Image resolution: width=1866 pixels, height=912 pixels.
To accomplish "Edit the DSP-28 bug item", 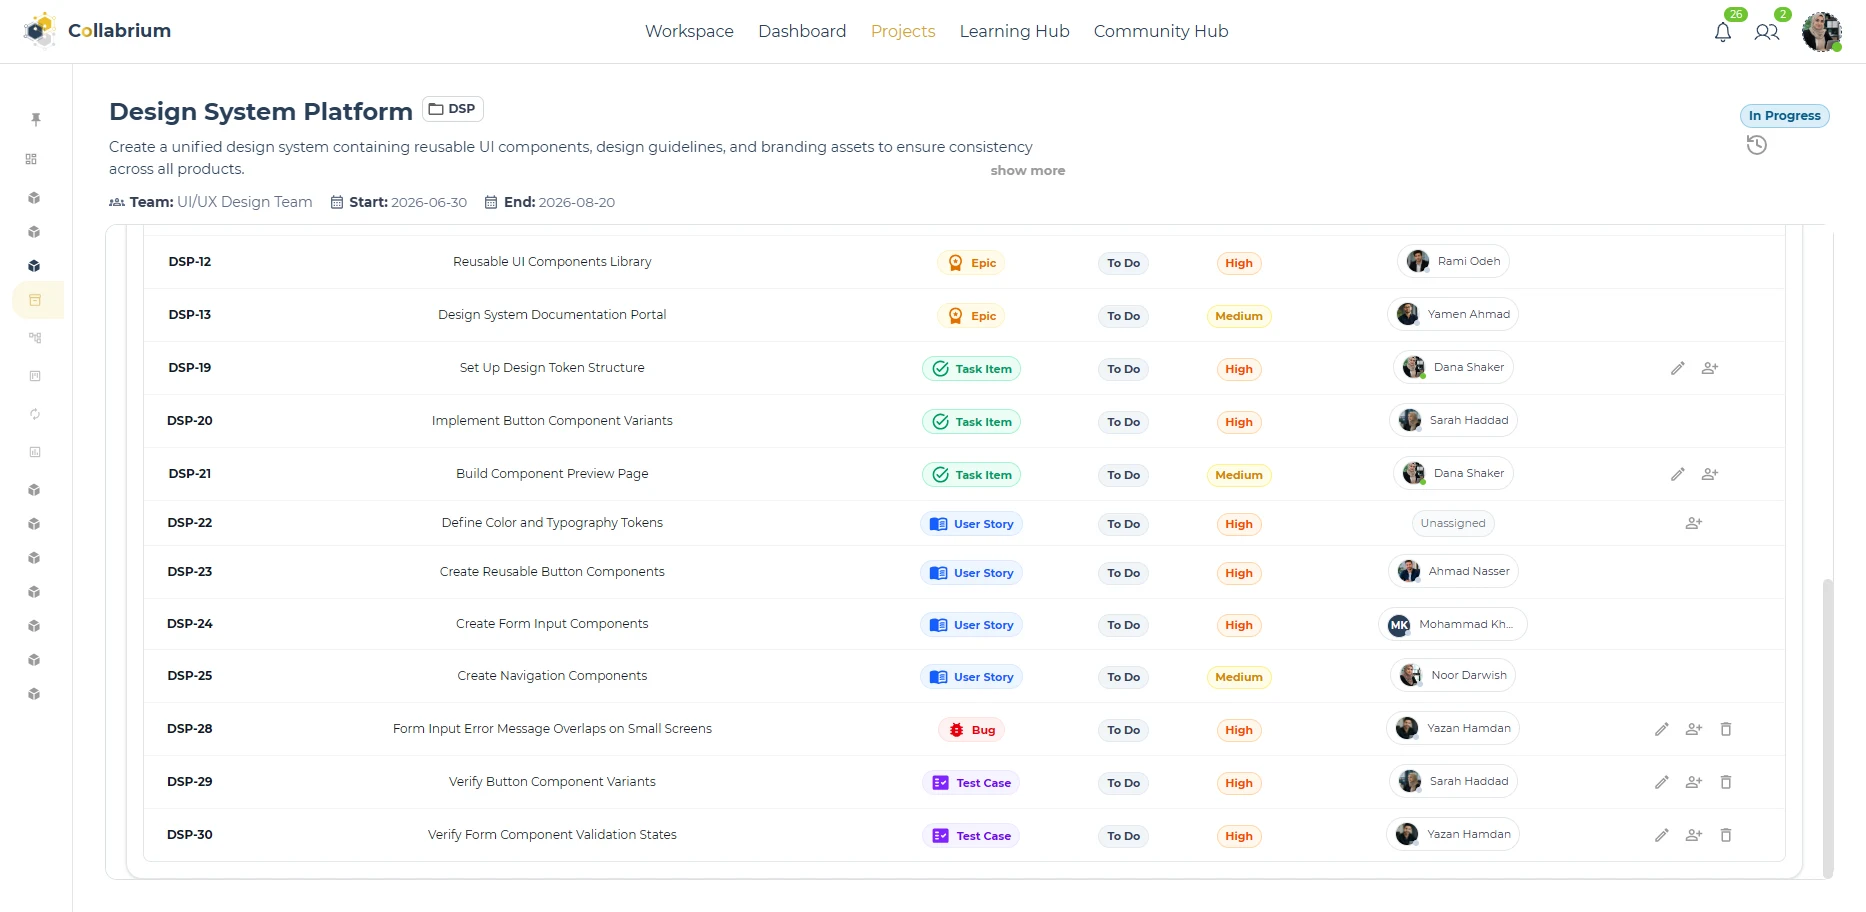I will click(x=1661, y=729).
